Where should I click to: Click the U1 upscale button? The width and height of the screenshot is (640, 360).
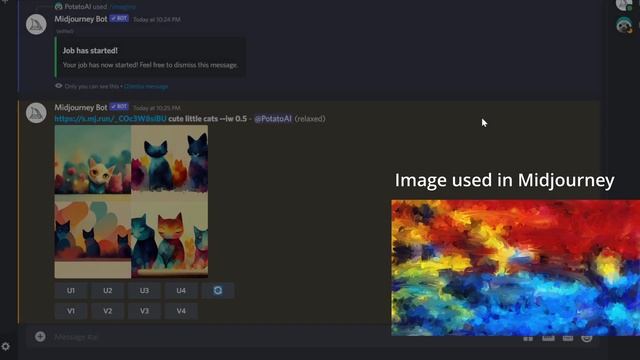[x=71, y=291]
